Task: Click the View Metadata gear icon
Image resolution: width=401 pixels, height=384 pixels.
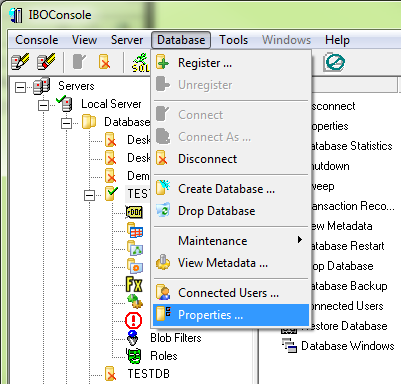Action: [163, 262]
